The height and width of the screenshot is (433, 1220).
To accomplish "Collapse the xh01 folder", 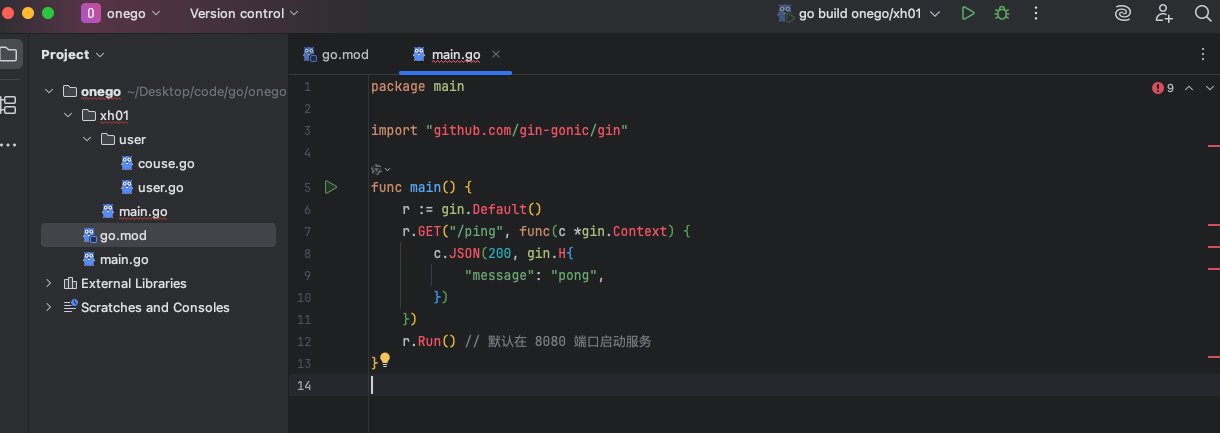I will (68, 115).
